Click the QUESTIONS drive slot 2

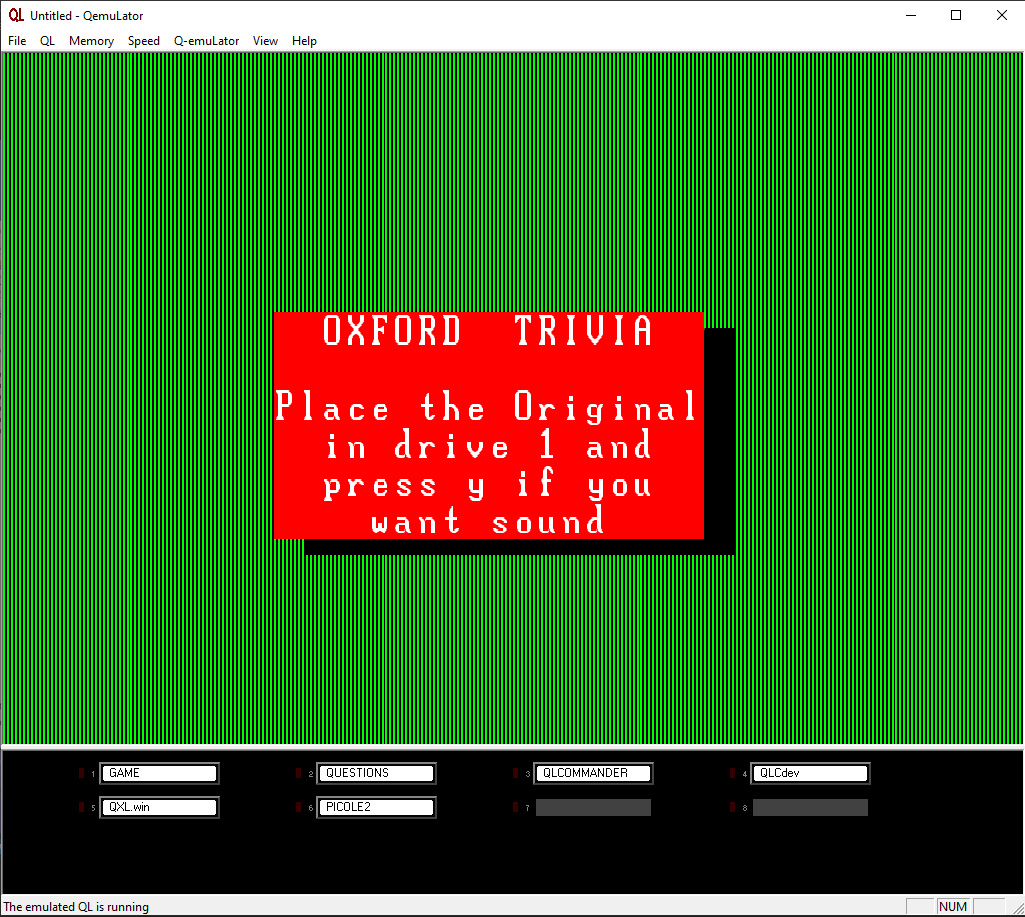tap(377, 773)
